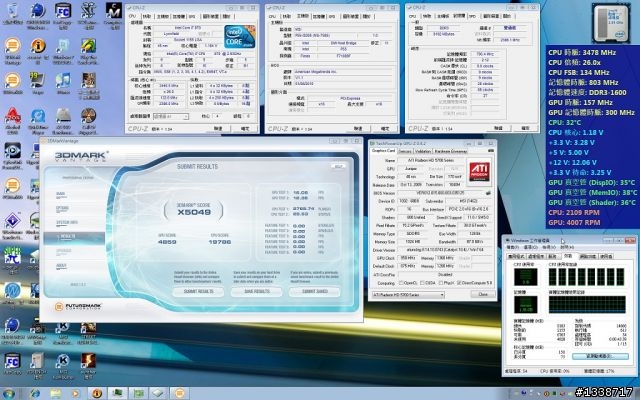Open the purple diamond desktop icon
Image resolution: width=640 pixels, height=400 pixels.
(13, 221)
